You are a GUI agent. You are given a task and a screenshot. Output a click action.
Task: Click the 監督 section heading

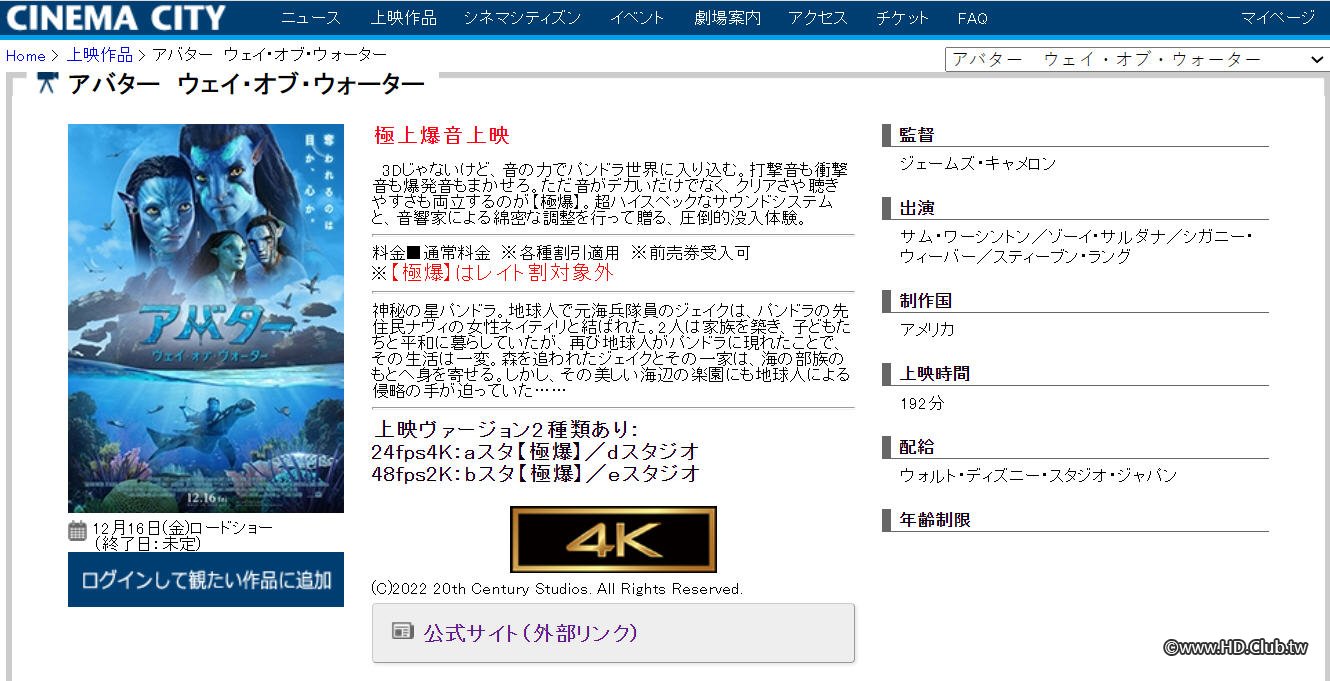[916, 135]
